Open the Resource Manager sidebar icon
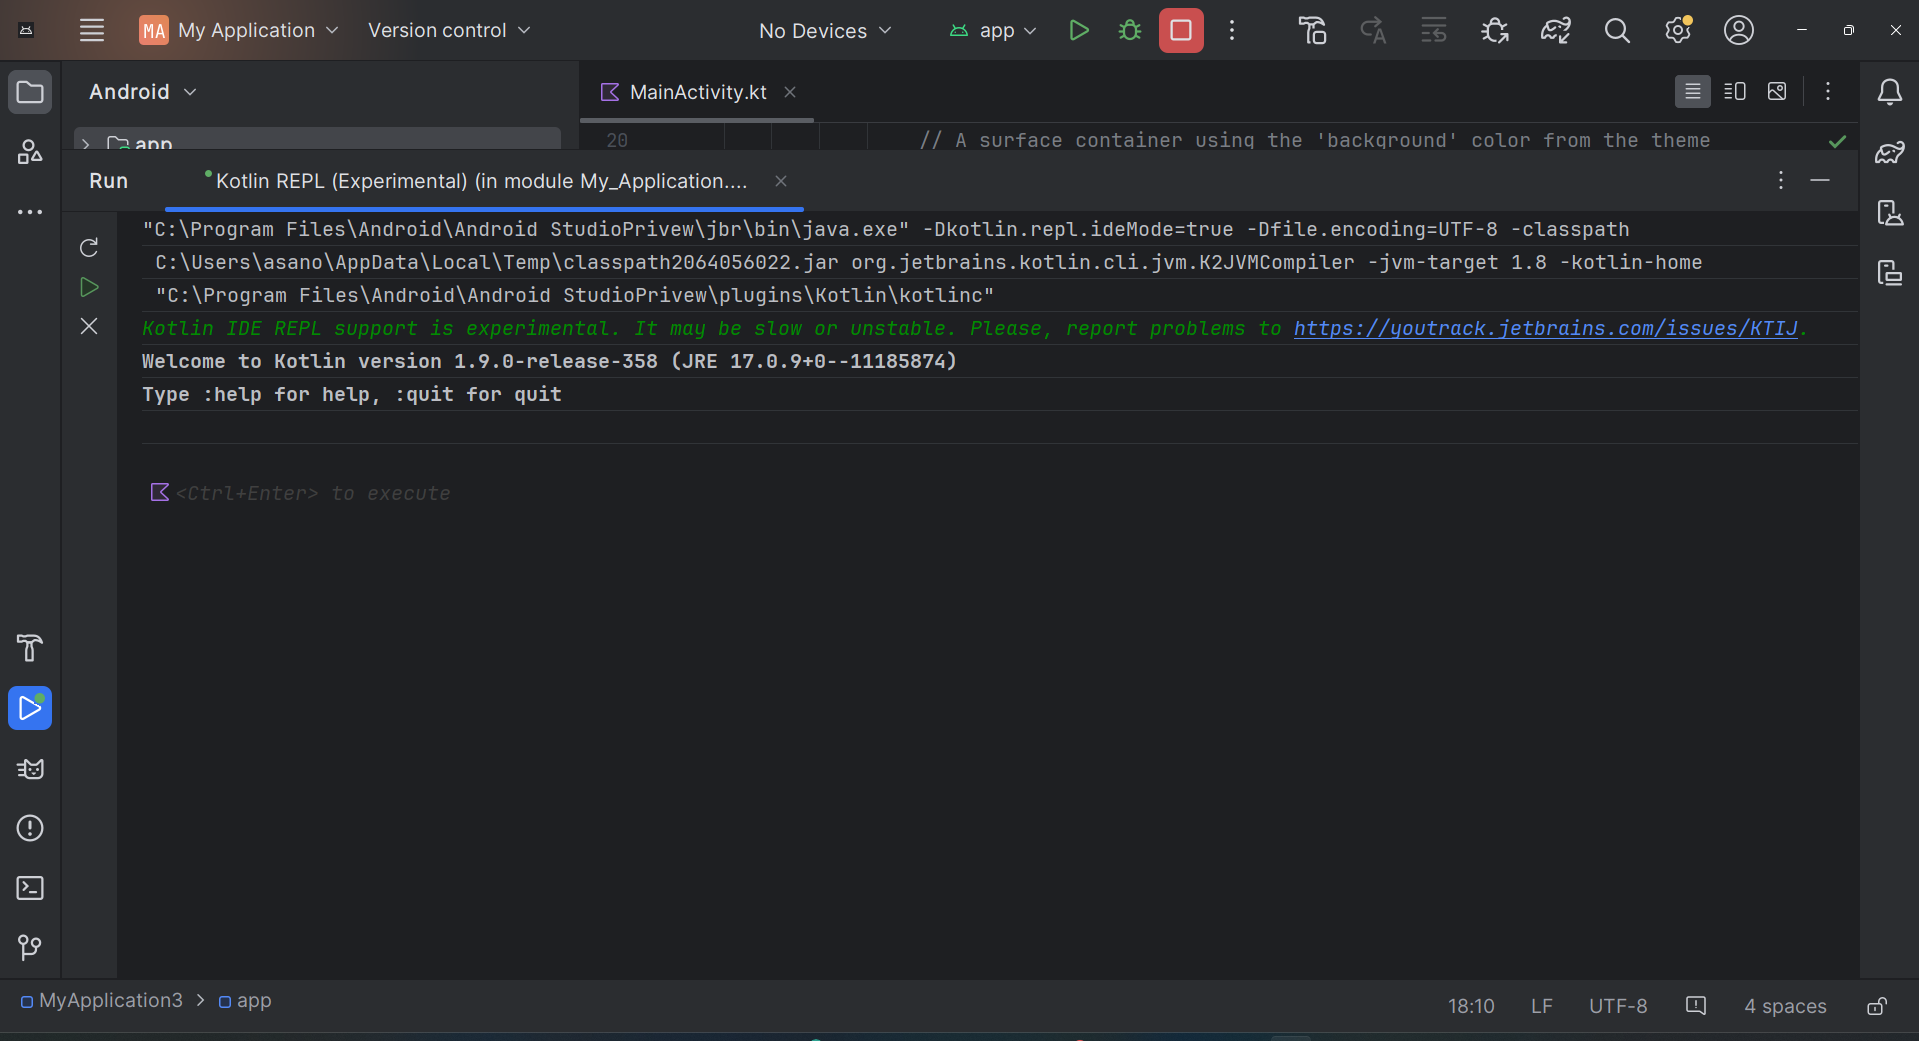This screenshot has width=1919, height=1041. point(30,152)
